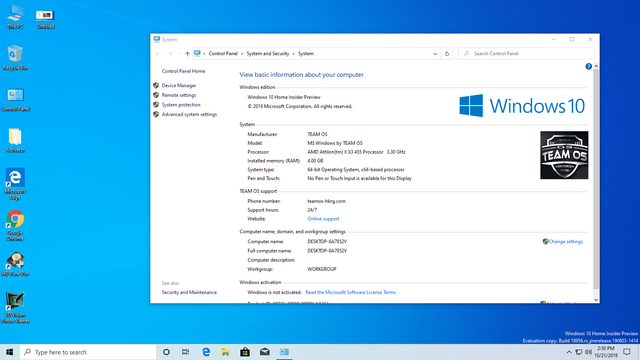The width and height of the screenshot is (640, 360).
Task: Click System in the breadcrumb path
Action: point(306,53)
